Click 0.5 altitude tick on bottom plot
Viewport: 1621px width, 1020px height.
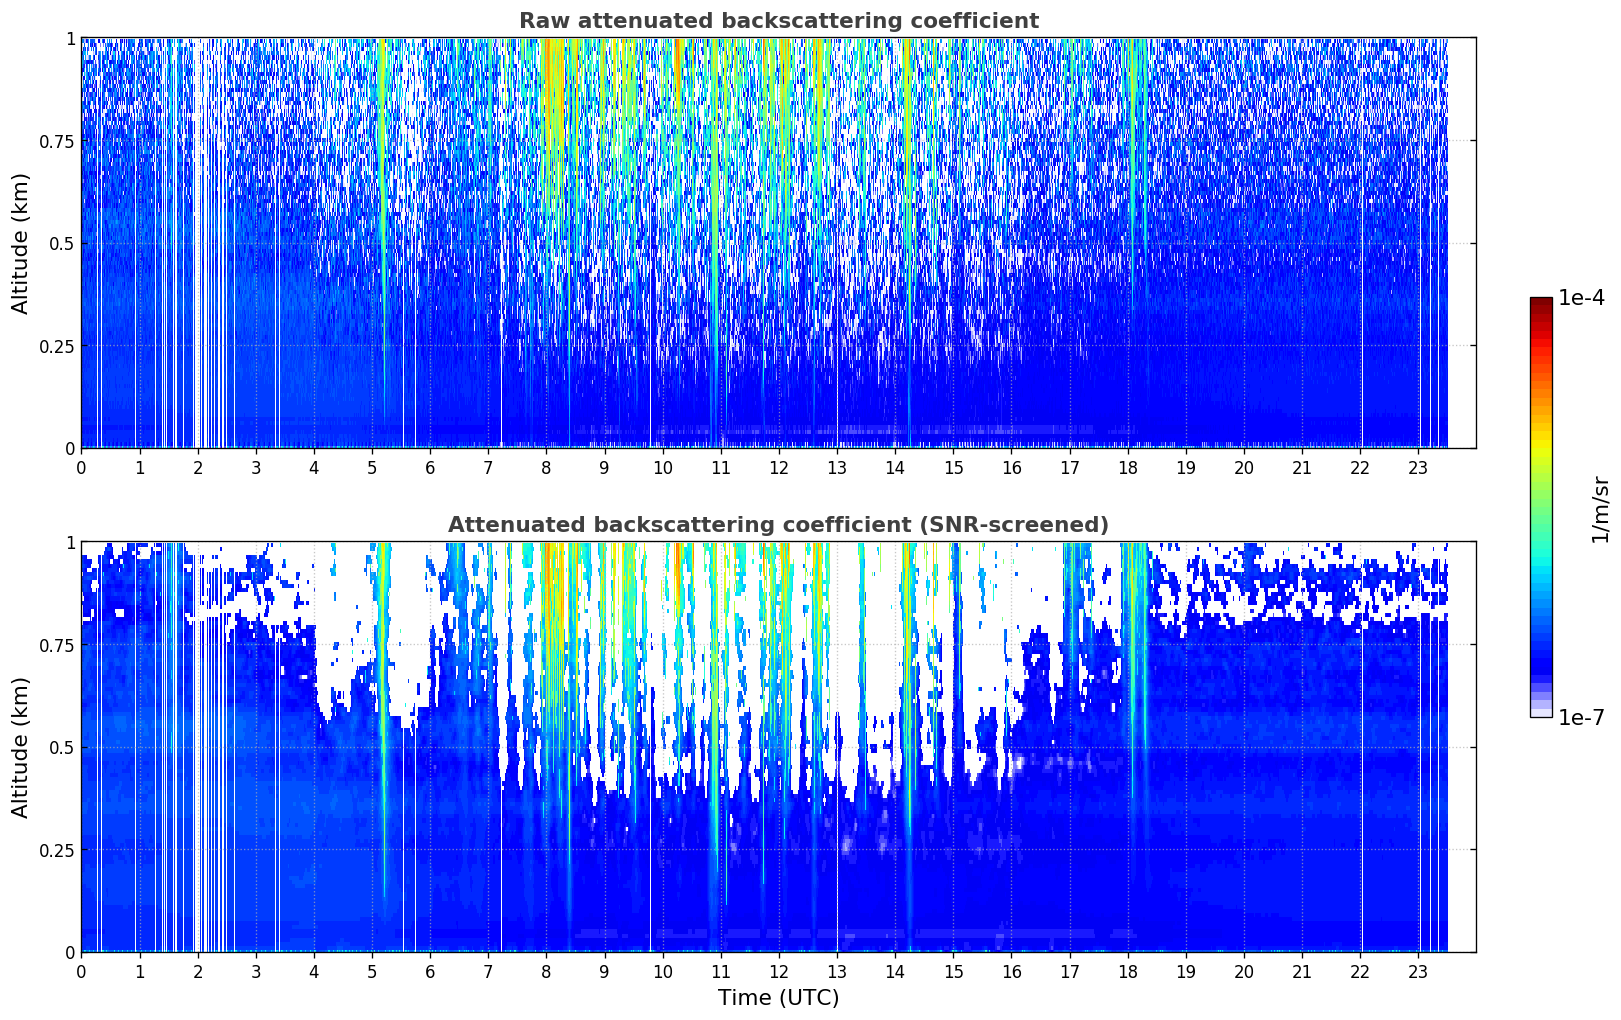point(62,748)
